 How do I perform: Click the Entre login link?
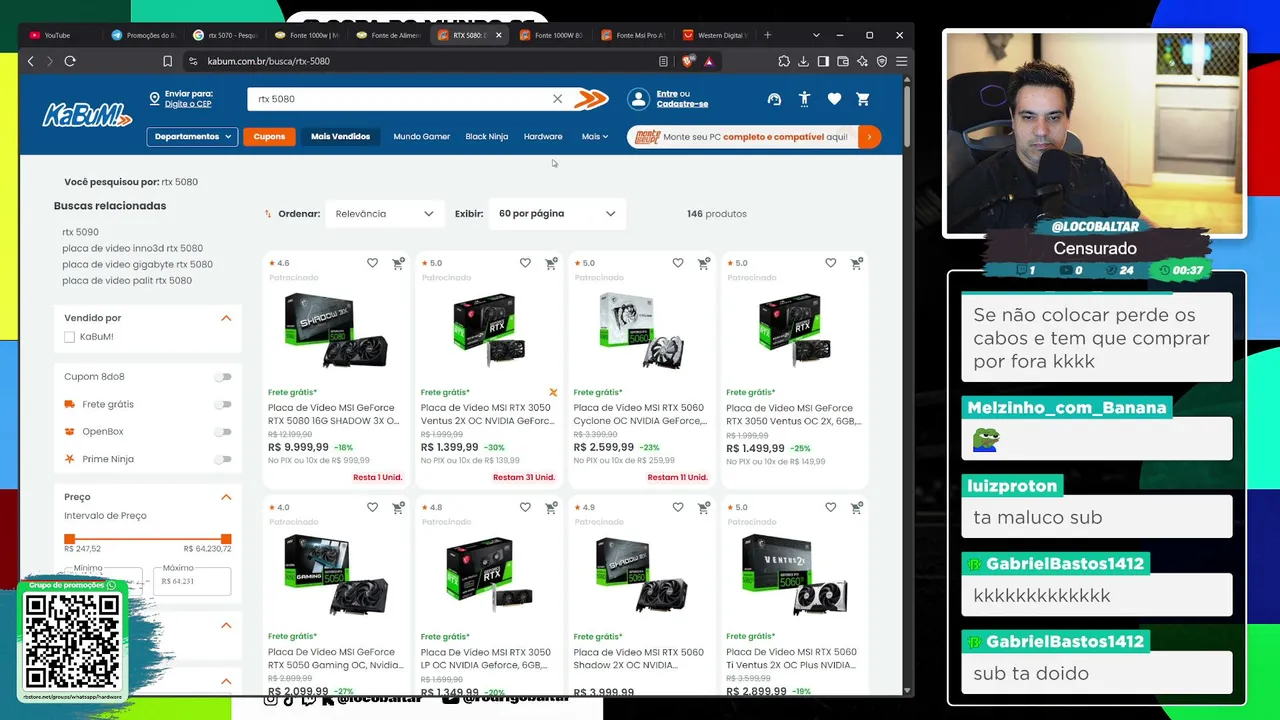[666, 94]
